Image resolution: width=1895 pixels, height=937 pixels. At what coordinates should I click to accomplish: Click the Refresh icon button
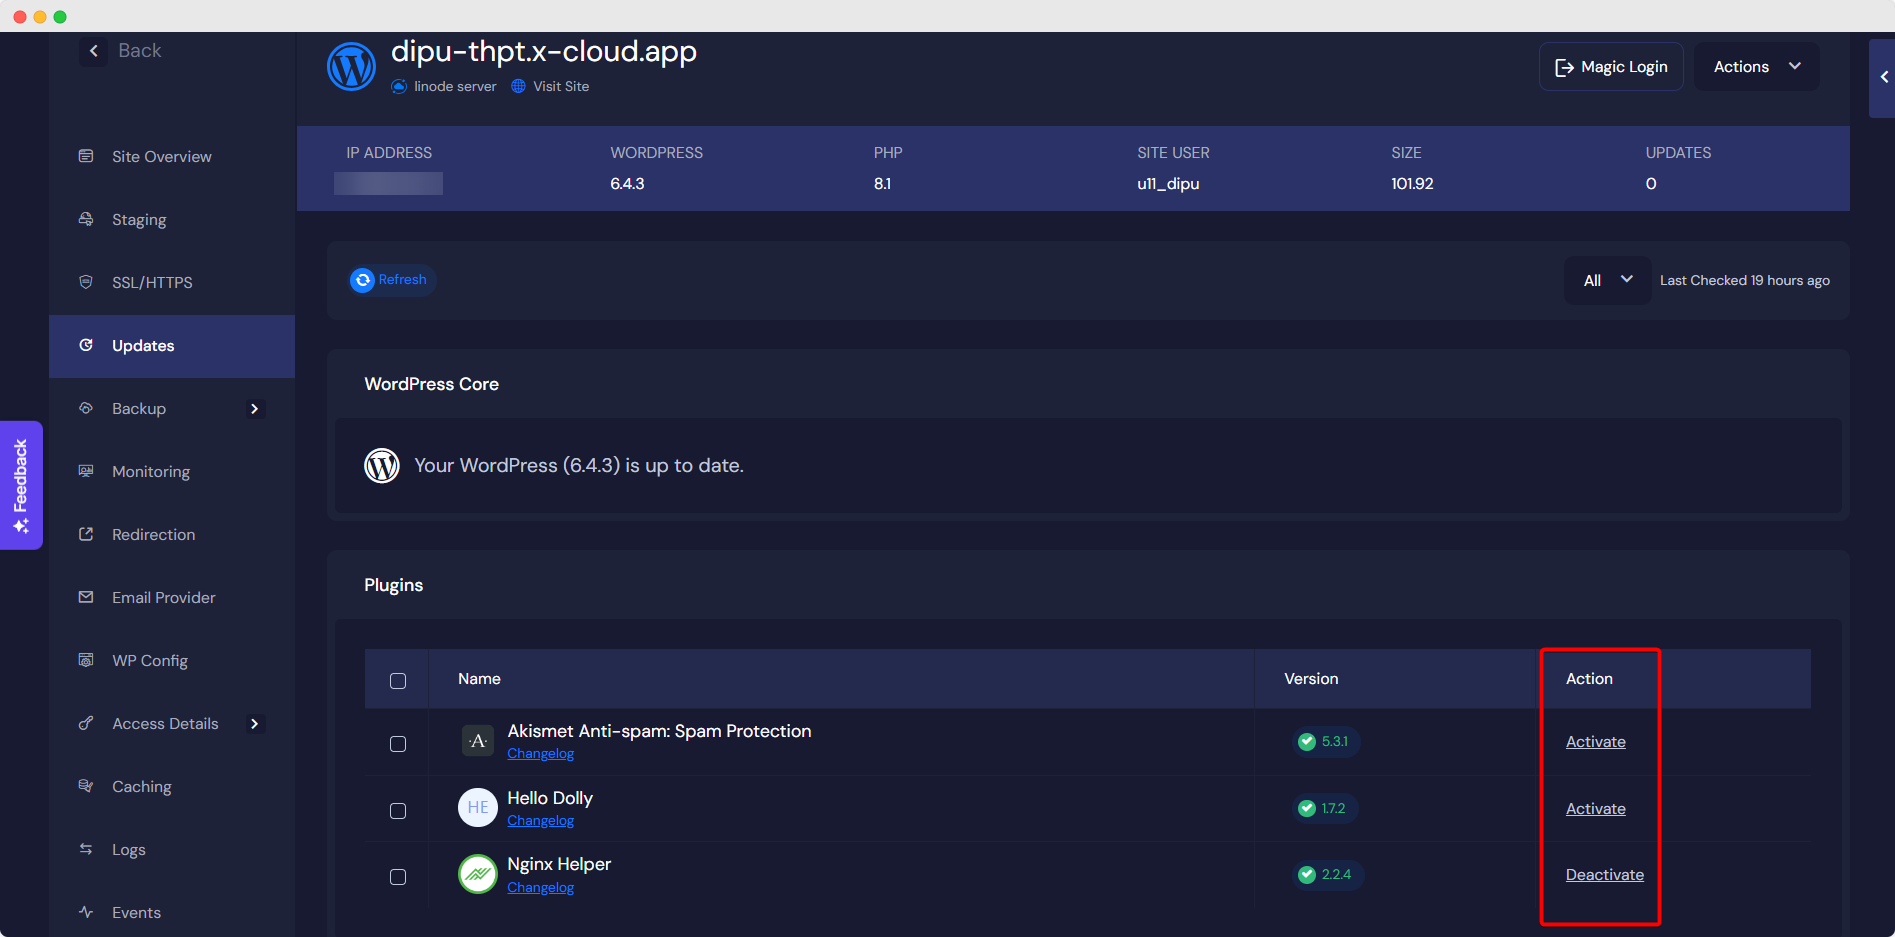point(363,280)
